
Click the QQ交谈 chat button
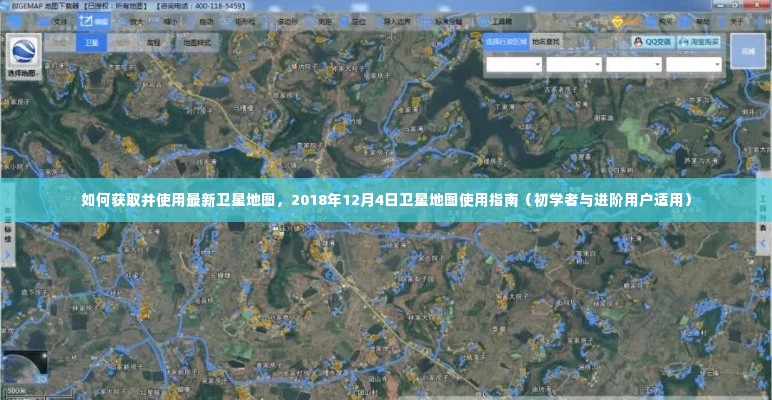click(653, 42)
